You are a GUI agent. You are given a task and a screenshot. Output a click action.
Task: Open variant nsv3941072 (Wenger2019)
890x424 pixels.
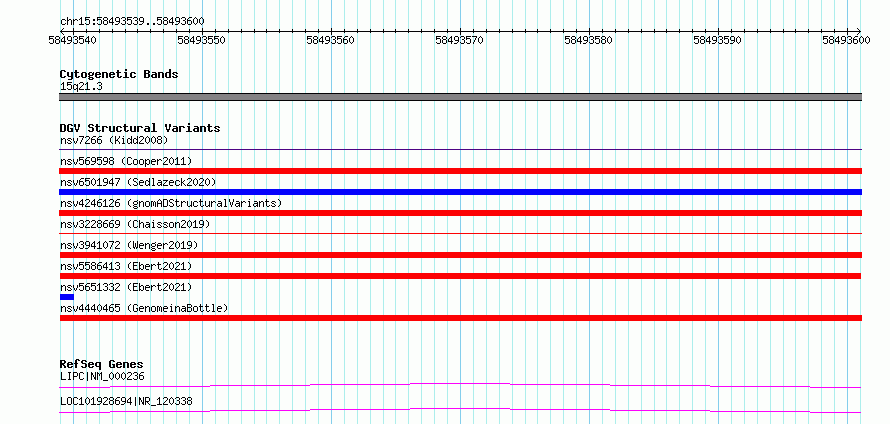(x=129, y=245)
